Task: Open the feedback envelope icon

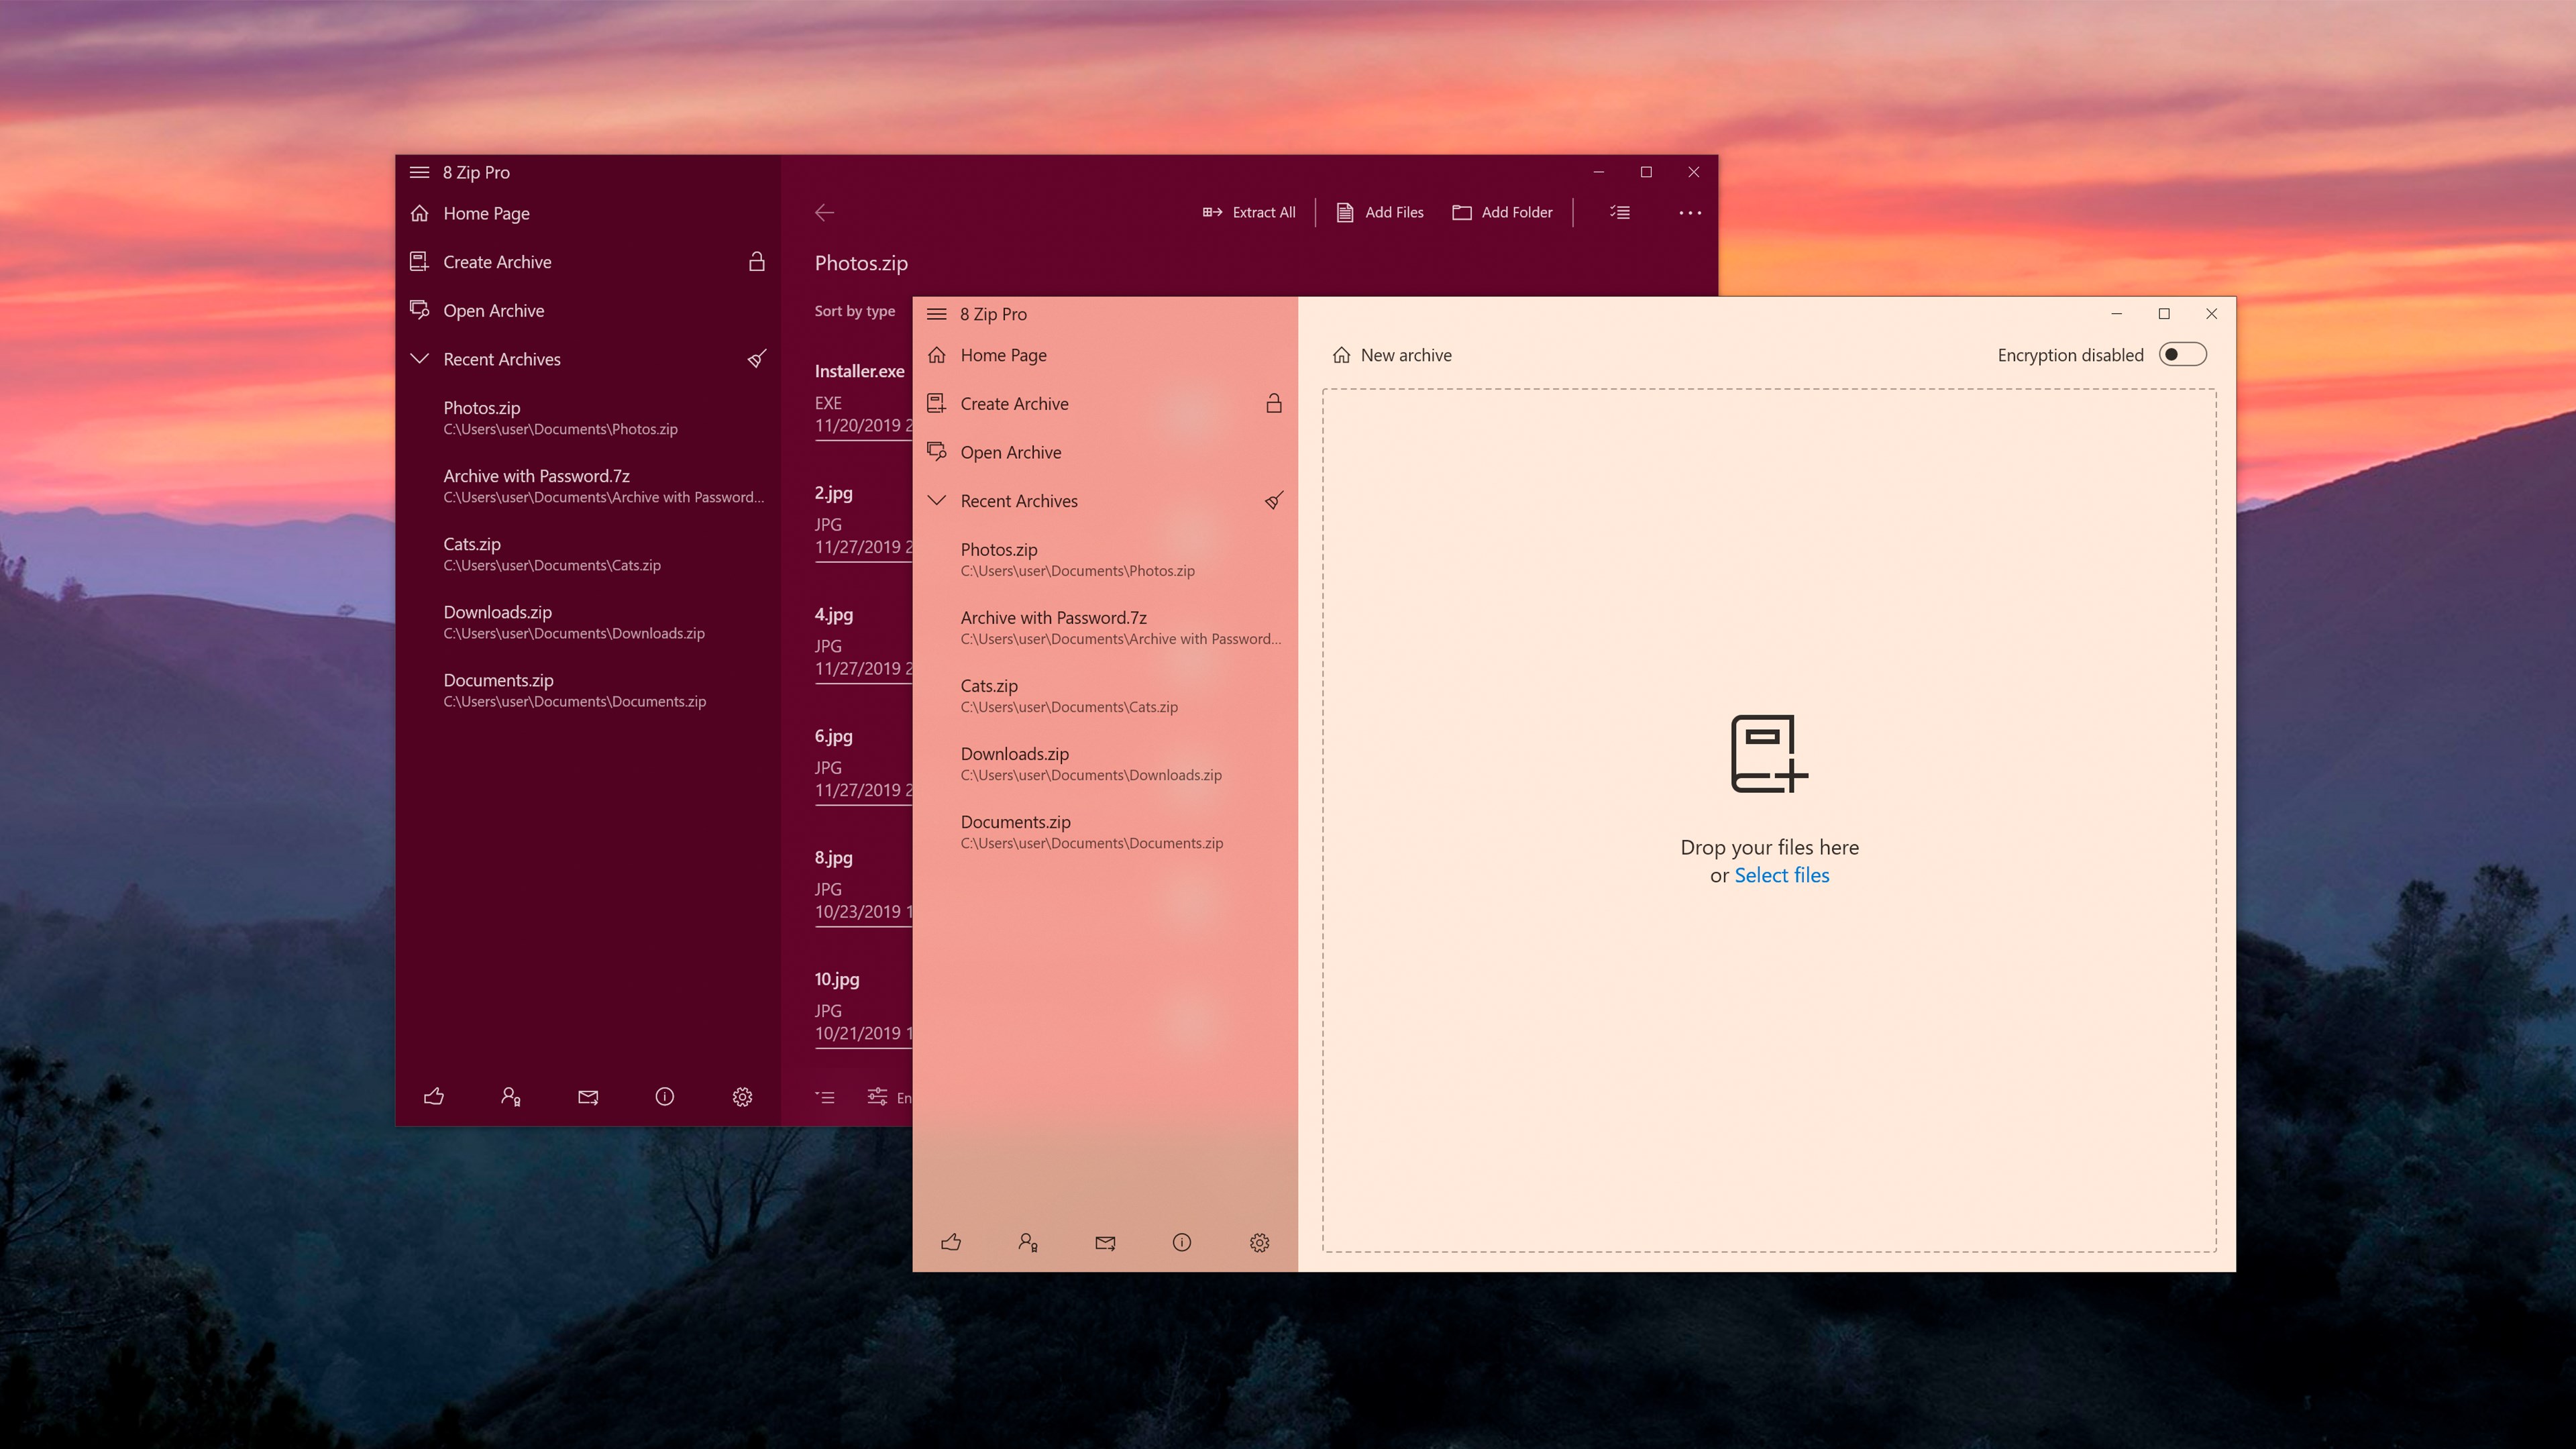Action: coord(1105,1242)
